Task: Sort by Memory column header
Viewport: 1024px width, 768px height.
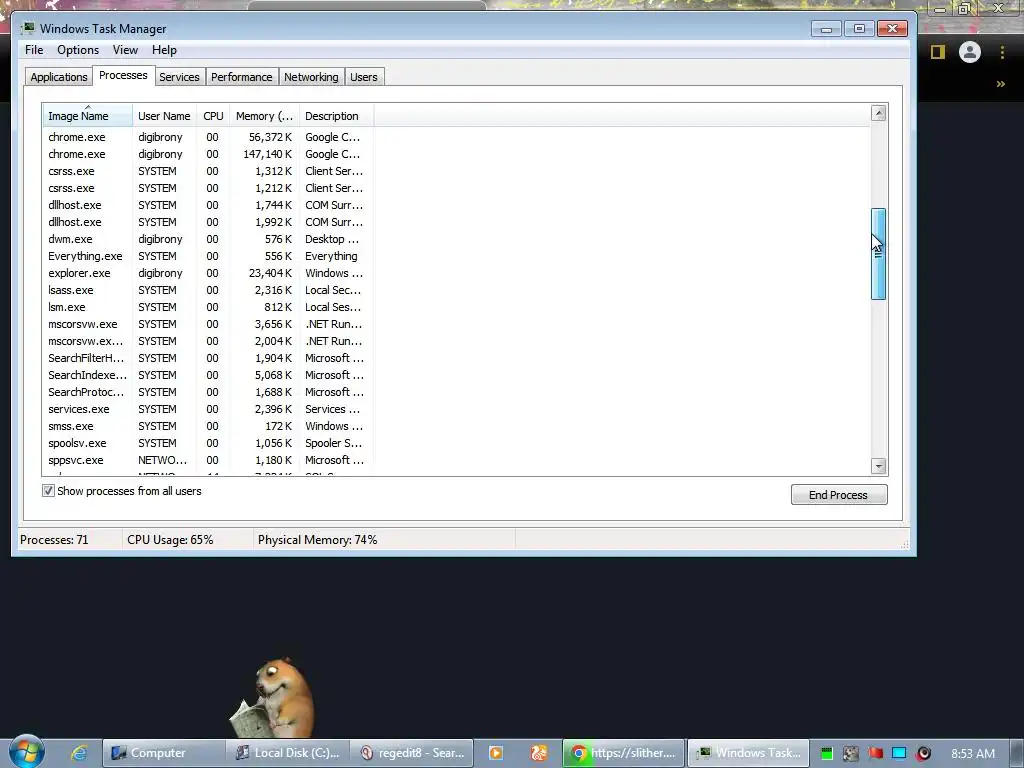Action: coord(264,116)
